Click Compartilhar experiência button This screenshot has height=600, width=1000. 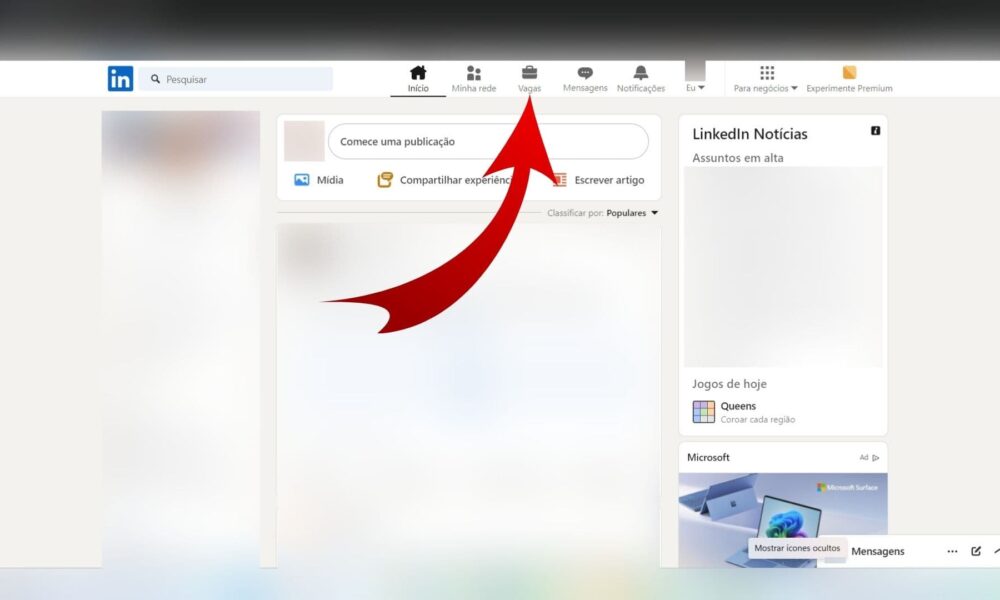coord(444,180)
